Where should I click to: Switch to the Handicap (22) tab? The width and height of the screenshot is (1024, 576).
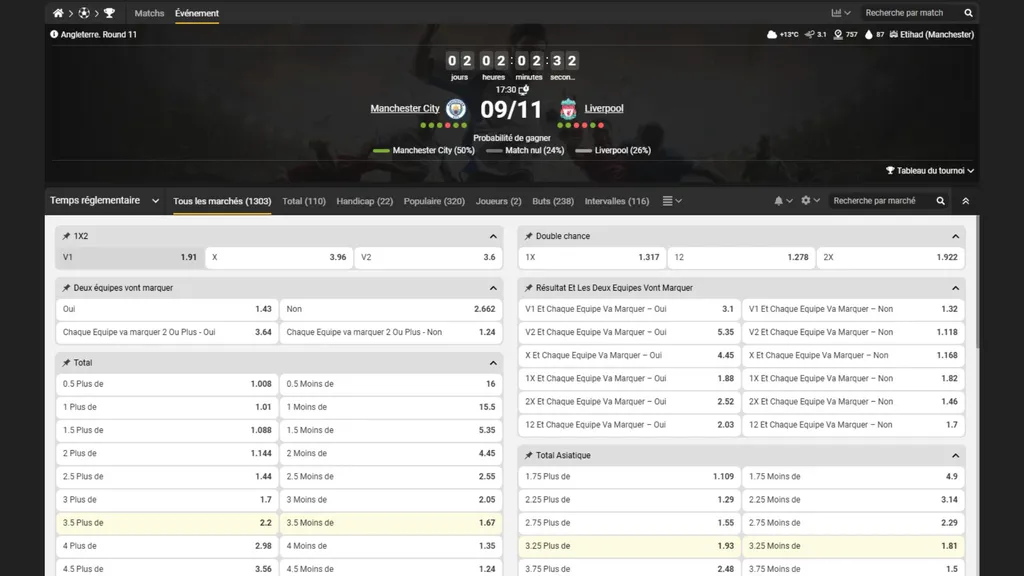(364, 201)
